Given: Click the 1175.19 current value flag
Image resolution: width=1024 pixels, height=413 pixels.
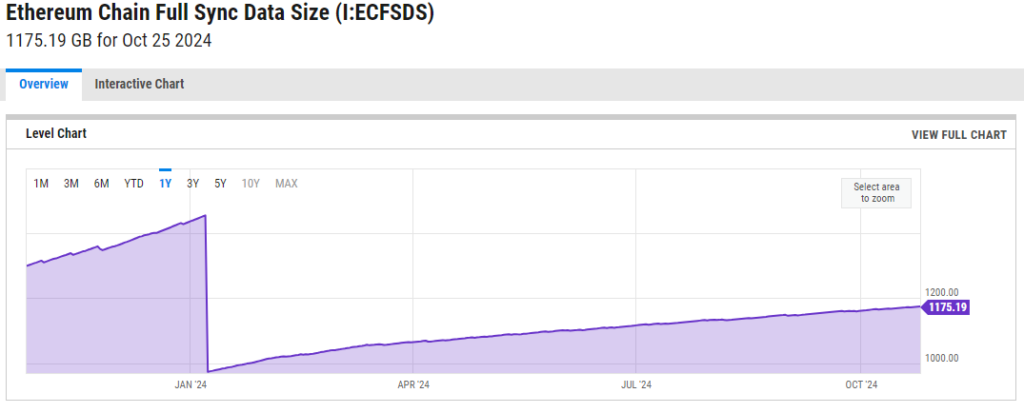Looking at the screenshot, I should [x=945, y=307].
